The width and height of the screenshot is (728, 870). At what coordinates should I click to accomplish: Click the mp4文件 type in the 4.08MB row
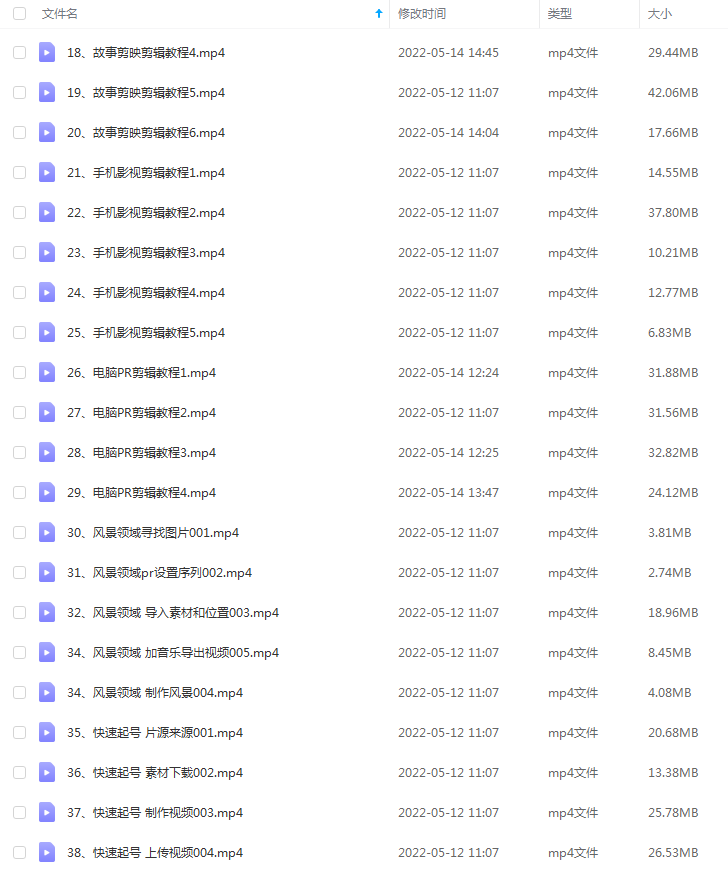coord(573,692)
